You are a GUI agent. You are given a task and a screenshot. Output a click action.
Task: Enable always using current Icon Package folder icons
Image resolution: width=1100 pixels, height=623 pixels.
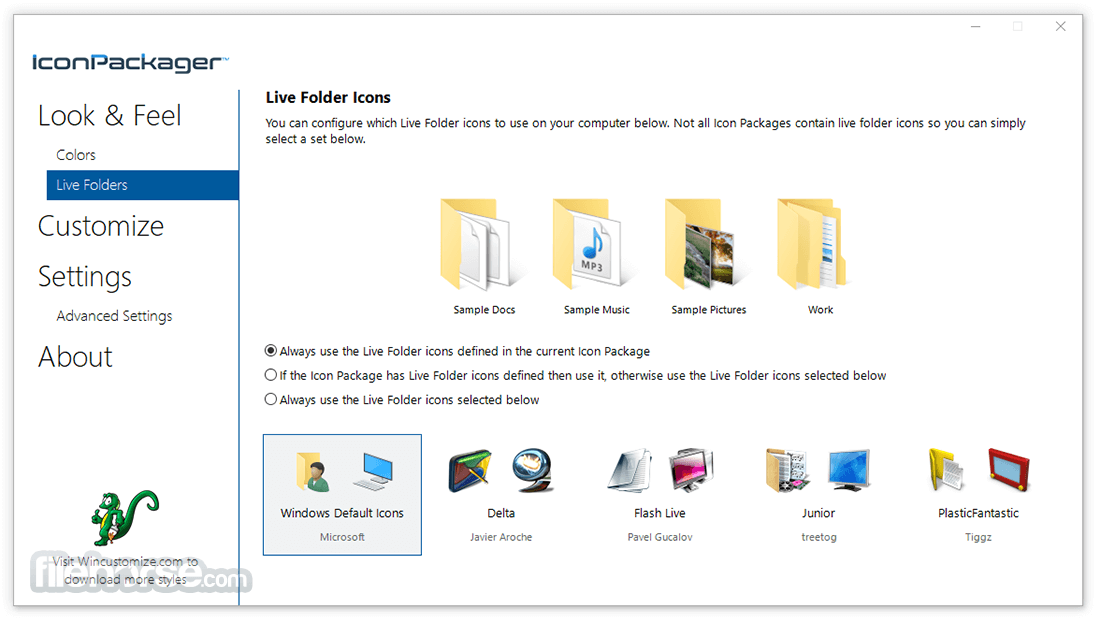pos(270,350)
